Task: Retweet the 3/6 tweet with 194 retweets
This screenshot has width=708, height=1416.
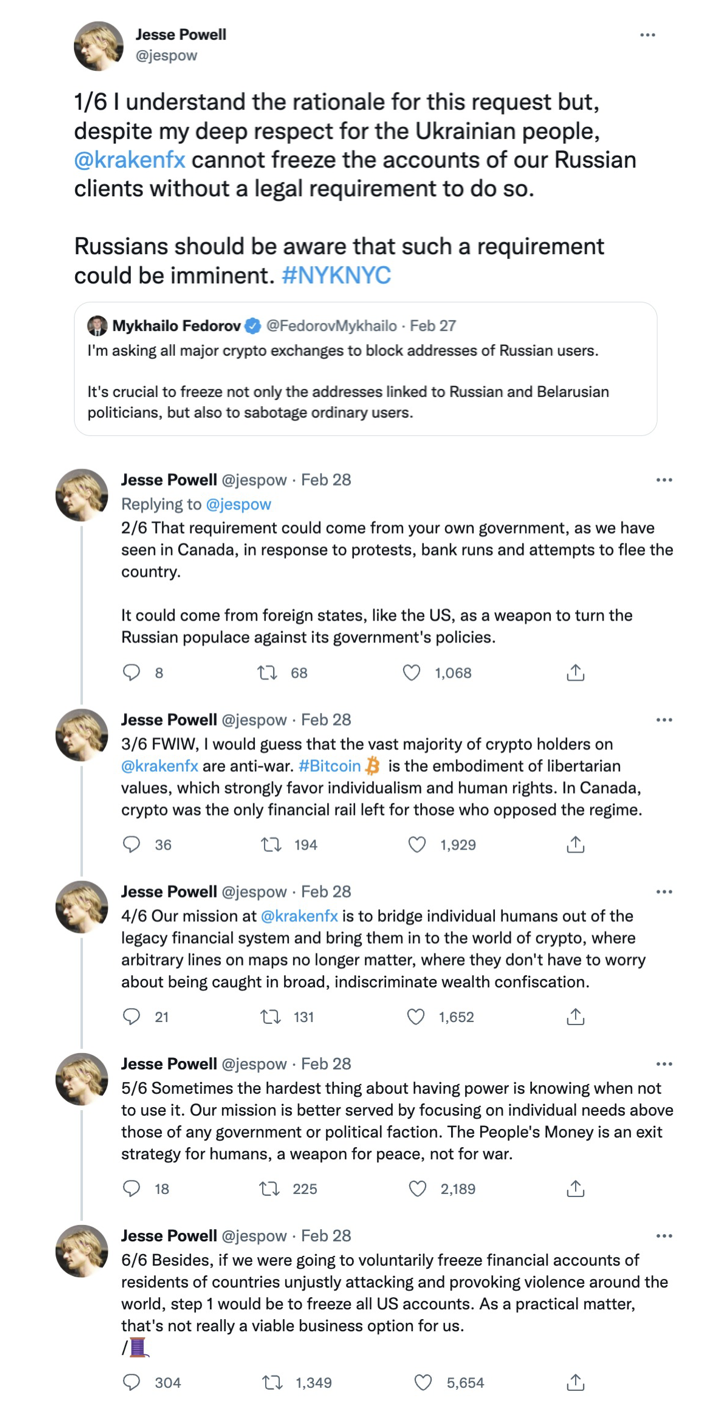Action: pyautogui.click(x=270, y=845)
